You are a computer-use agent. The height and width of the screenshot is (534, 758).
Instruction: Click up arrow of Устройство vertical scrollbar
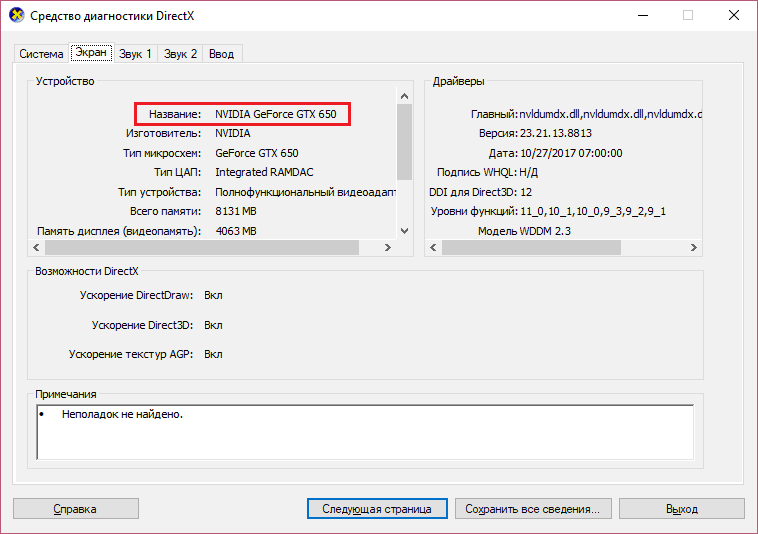pos(405,96)
